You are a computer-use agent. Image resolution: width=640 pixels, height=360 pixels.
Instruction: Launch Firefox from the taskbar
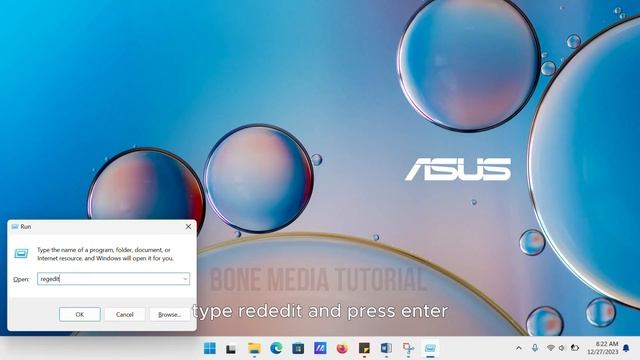(342, 348)
